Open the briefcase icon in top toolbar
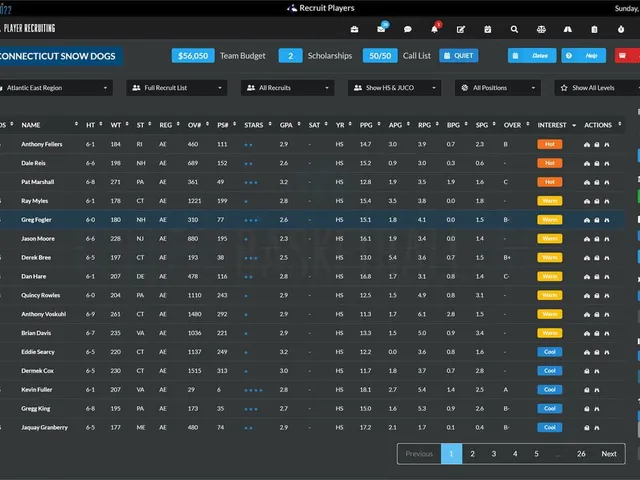This screenshot has height=480, width=640. (354, 29)
